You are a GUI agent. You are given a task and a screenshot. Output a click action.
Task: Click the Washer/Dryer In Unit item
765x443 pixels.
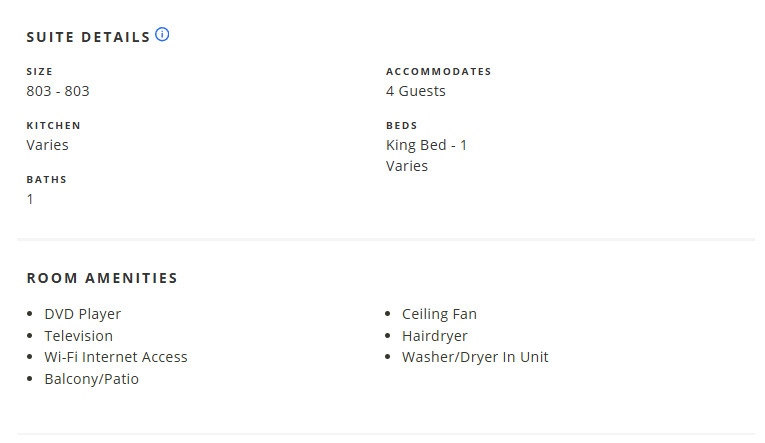[x=475, y=357]
